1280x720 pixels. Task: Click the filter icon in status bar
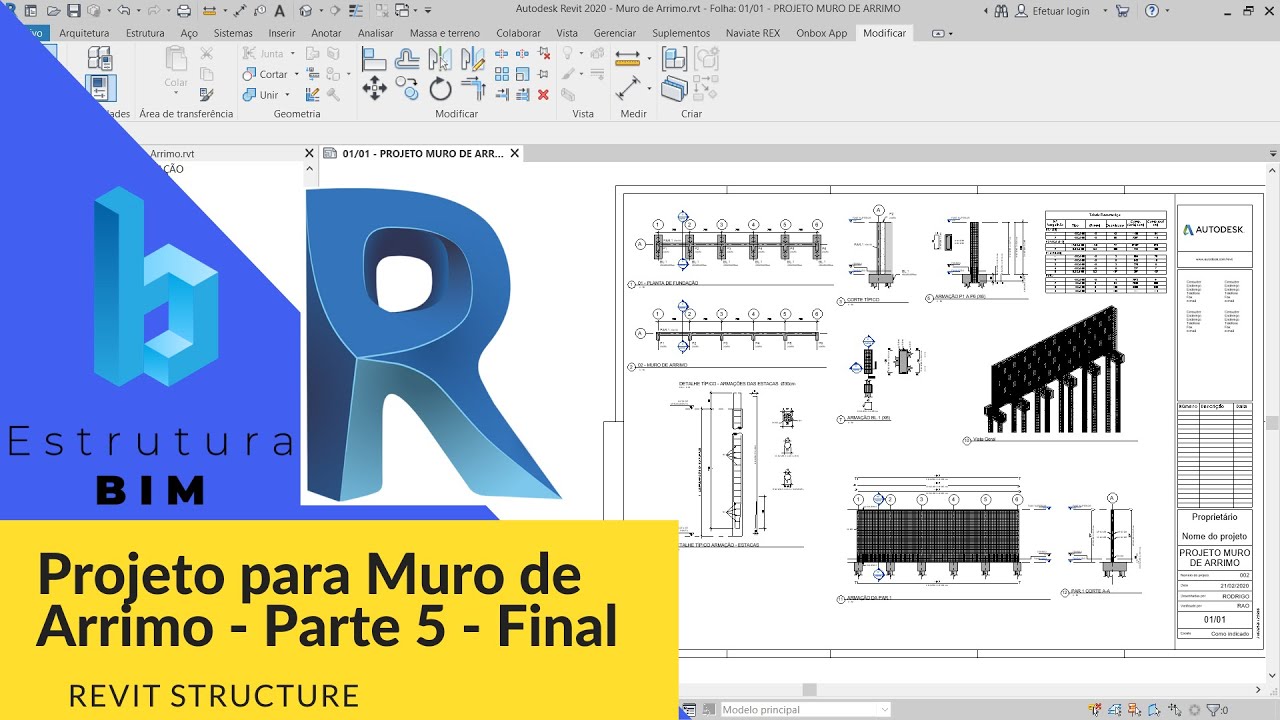click(x=1213, y=710)
